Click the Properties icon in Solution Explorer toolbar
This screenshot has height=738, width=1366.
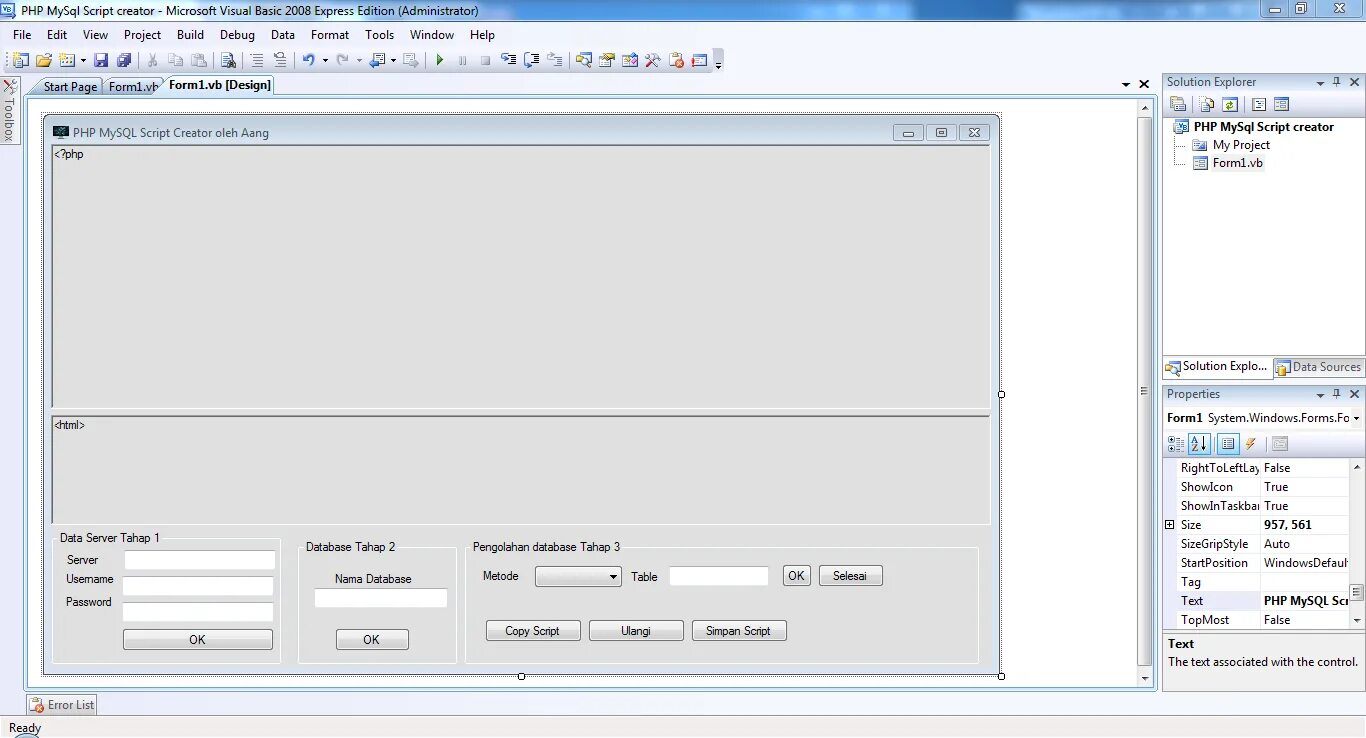(1178, 104)
